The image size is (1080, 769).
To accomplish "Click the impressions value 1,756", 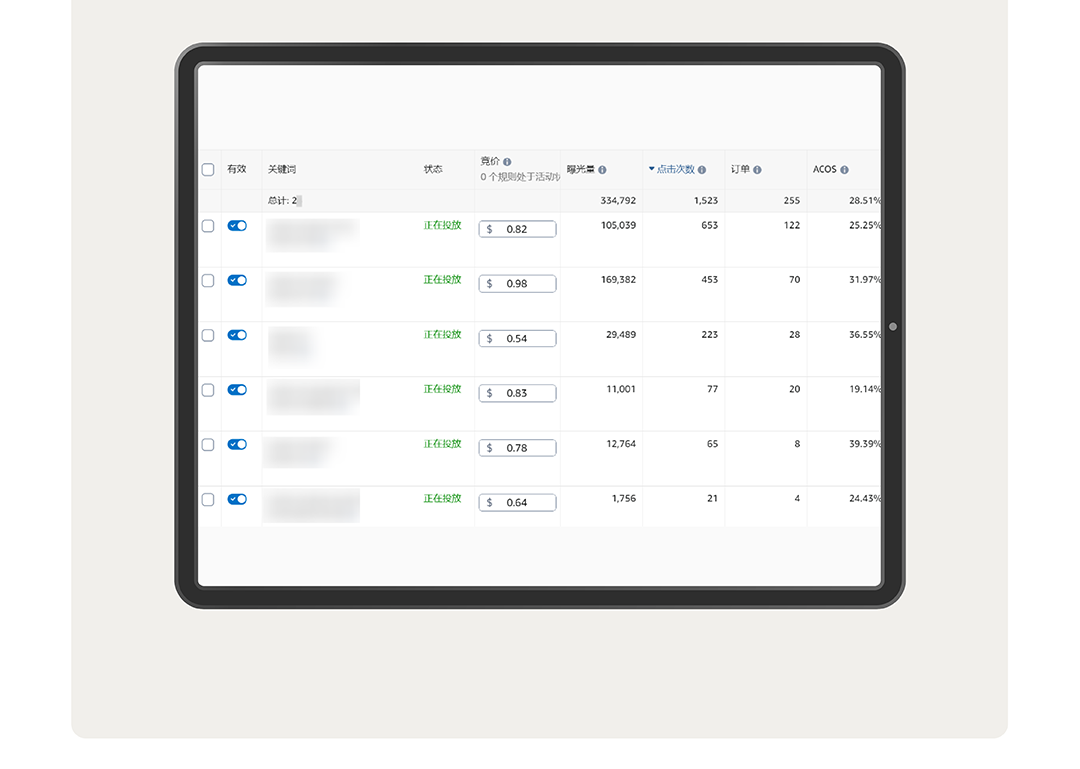I will (x=624, y=499).
